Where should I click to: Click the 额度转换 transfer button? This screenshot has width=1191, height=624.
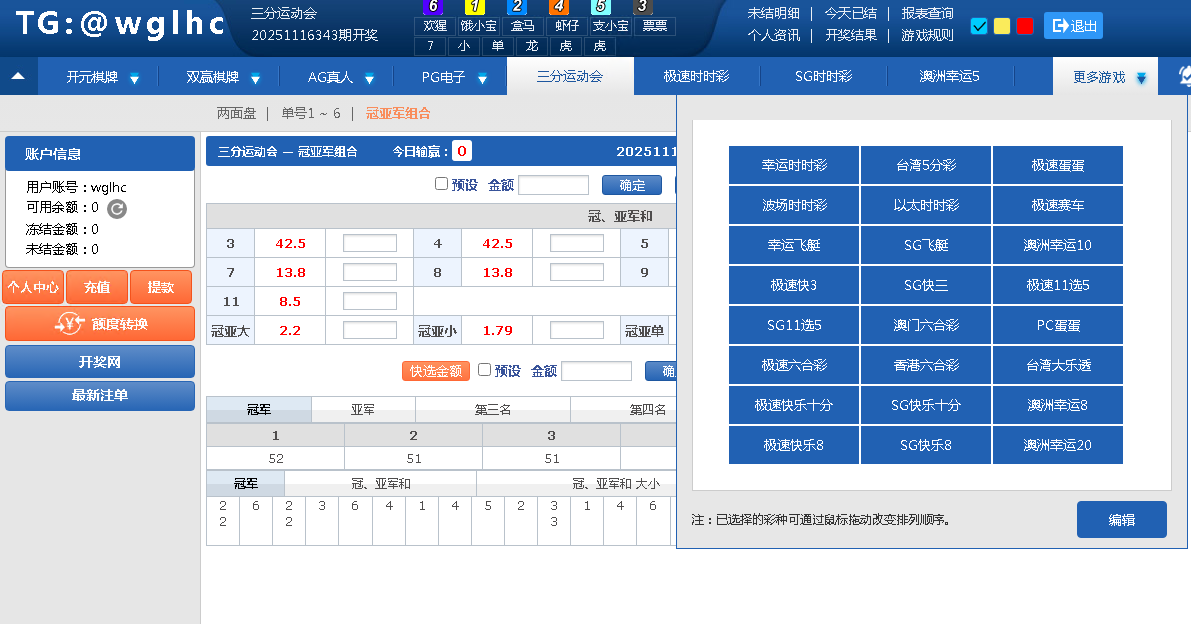pos(100,324)
